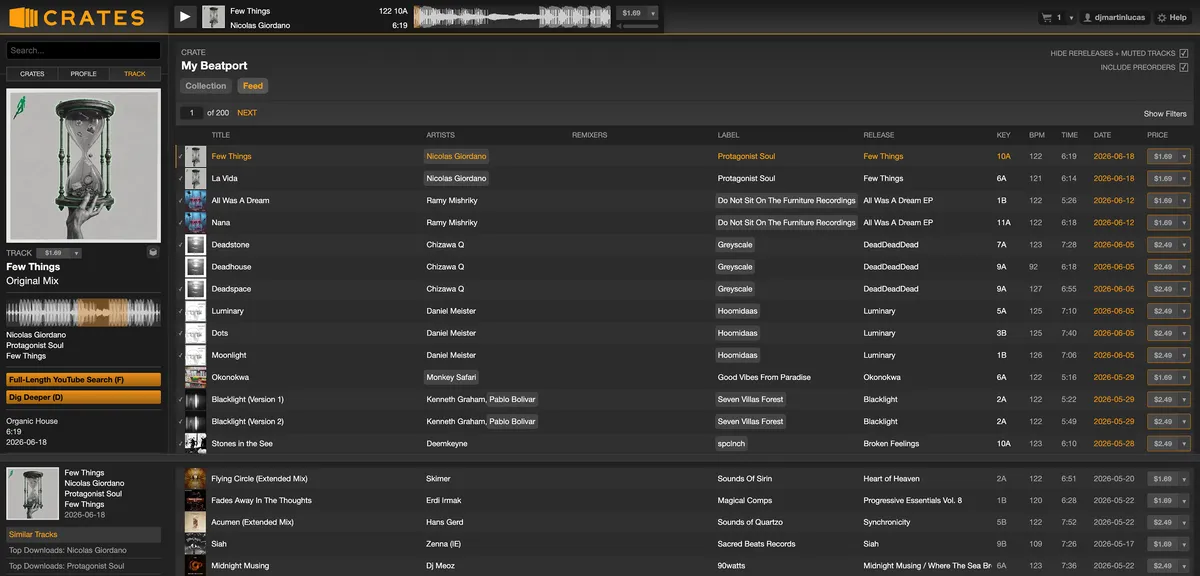Click the Blacklight (Version 2) row artwork
This screenshot has width=1200, height=576.
coord(195,421)
